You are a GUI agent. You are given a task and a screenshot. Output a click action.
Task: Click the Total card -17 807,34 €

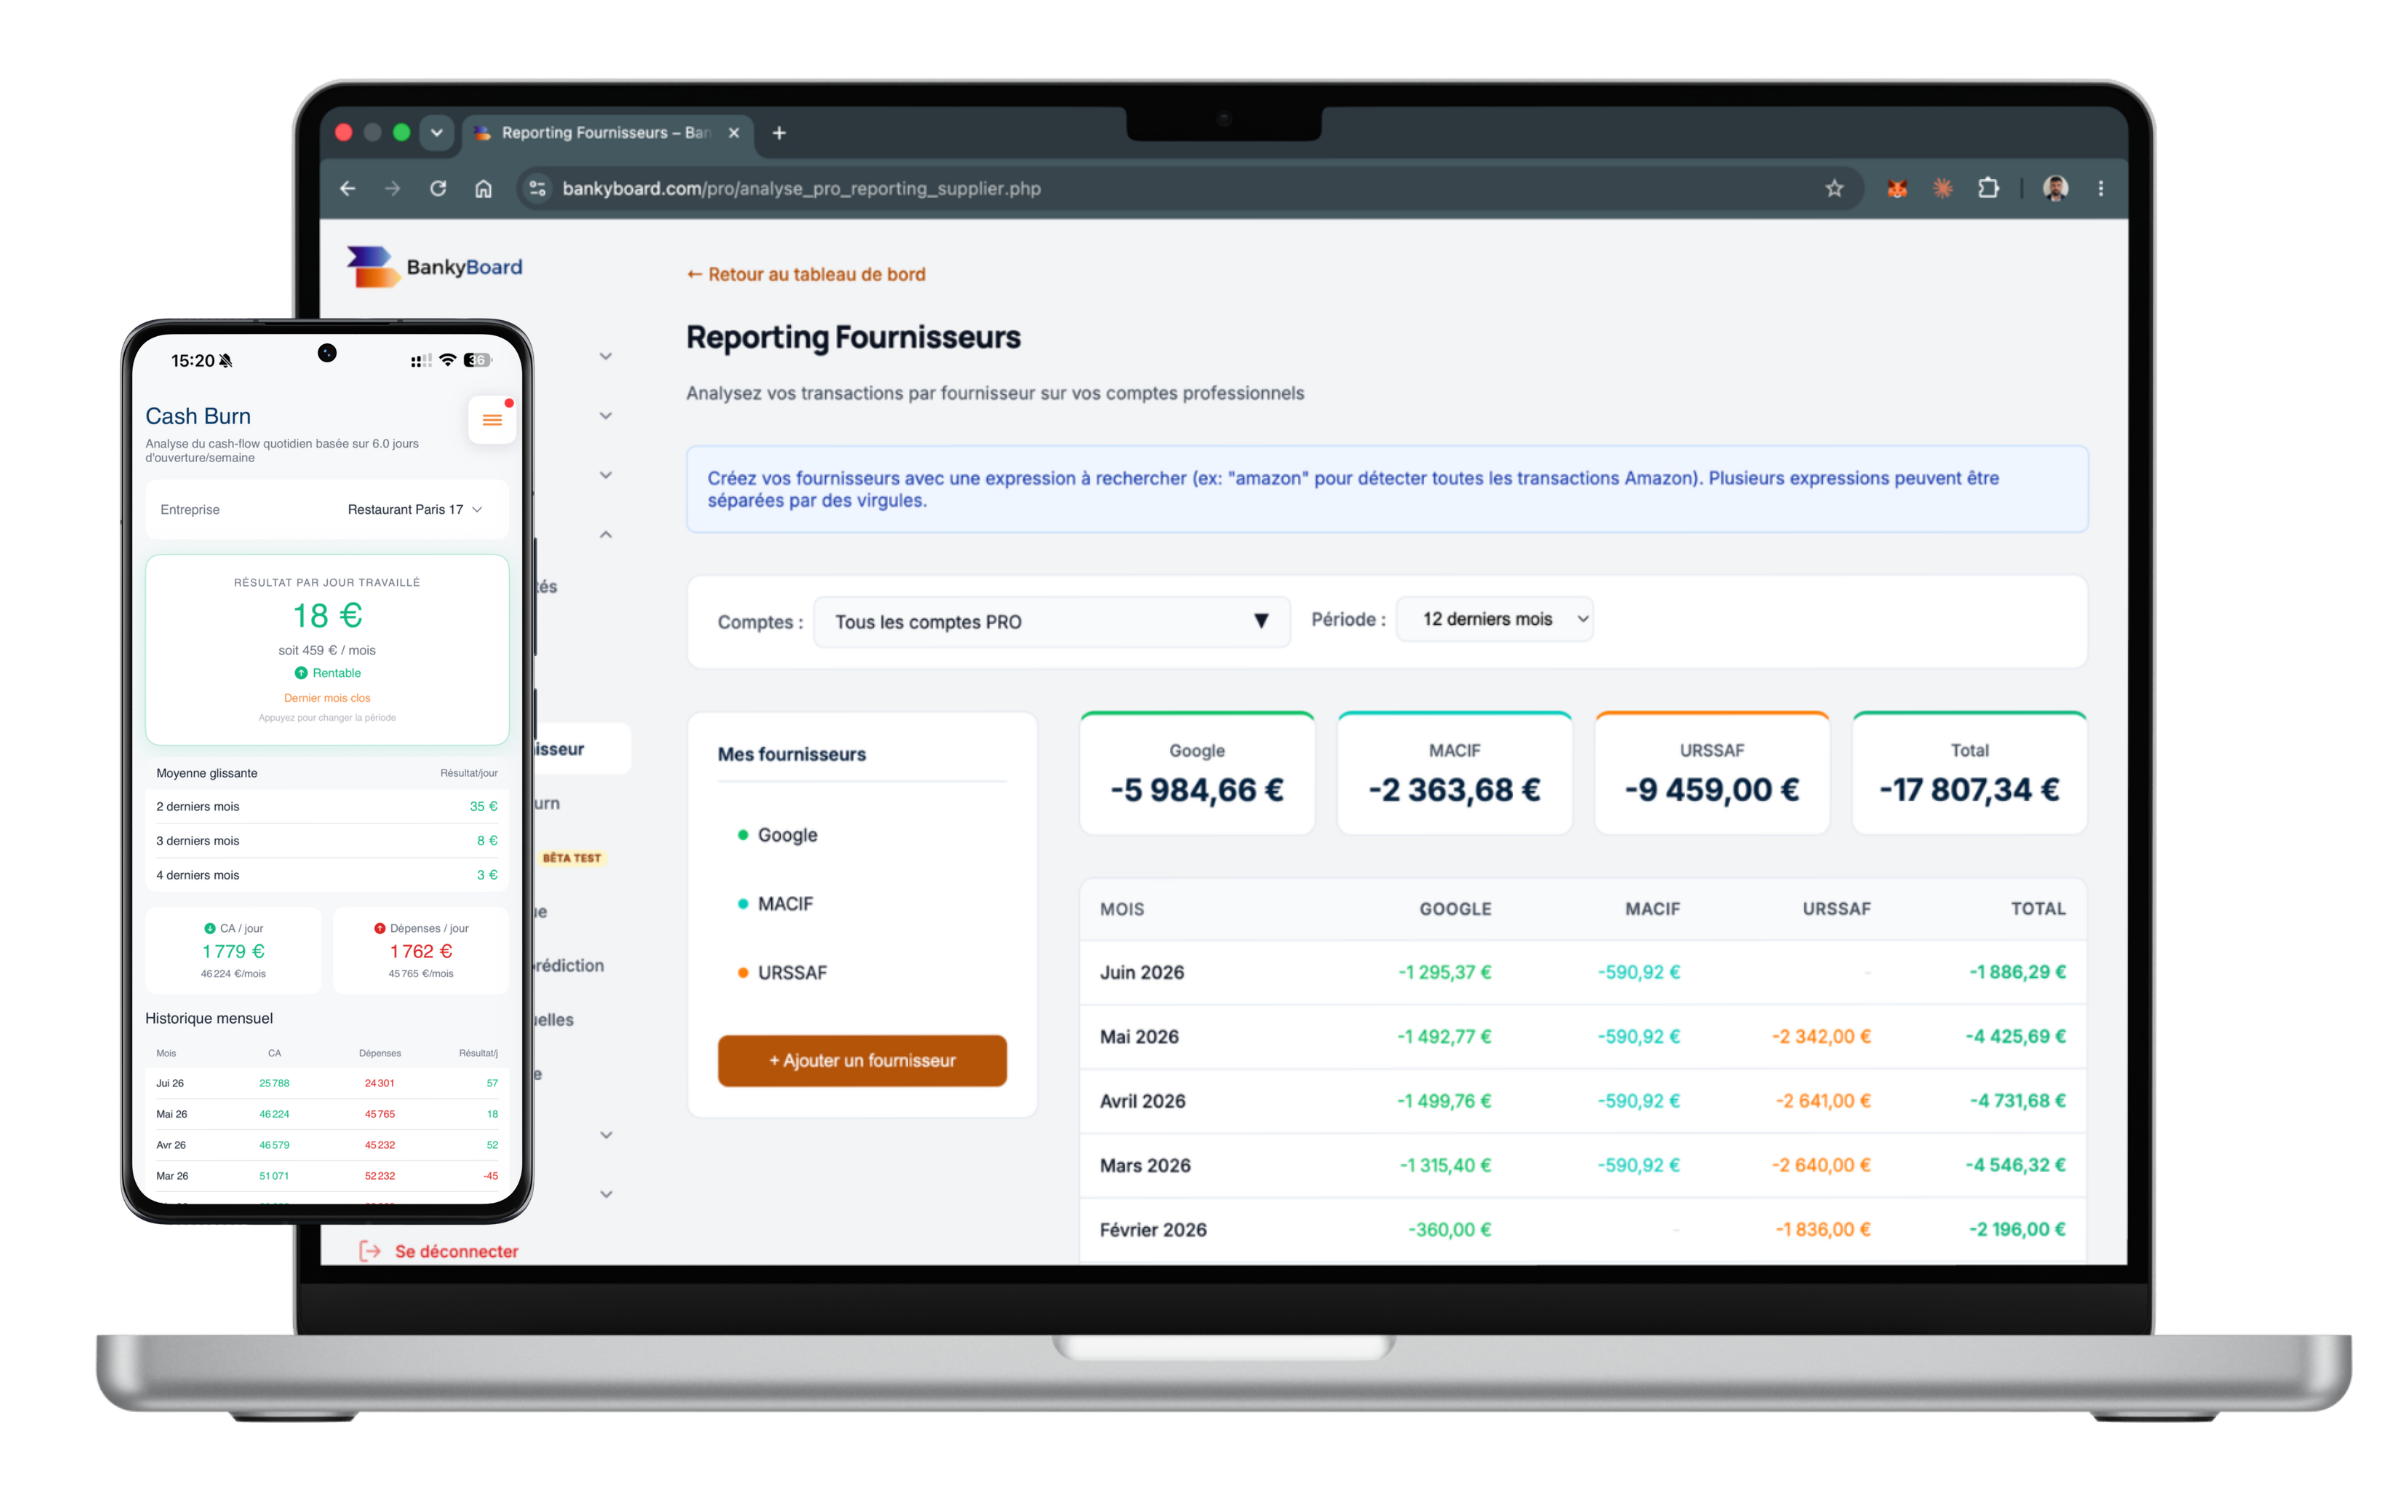point(1969,773)
